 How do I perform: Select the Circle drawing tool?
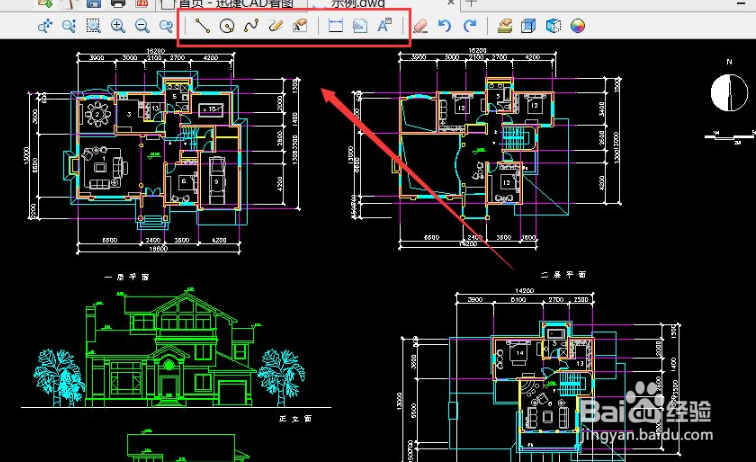[227, 26]
